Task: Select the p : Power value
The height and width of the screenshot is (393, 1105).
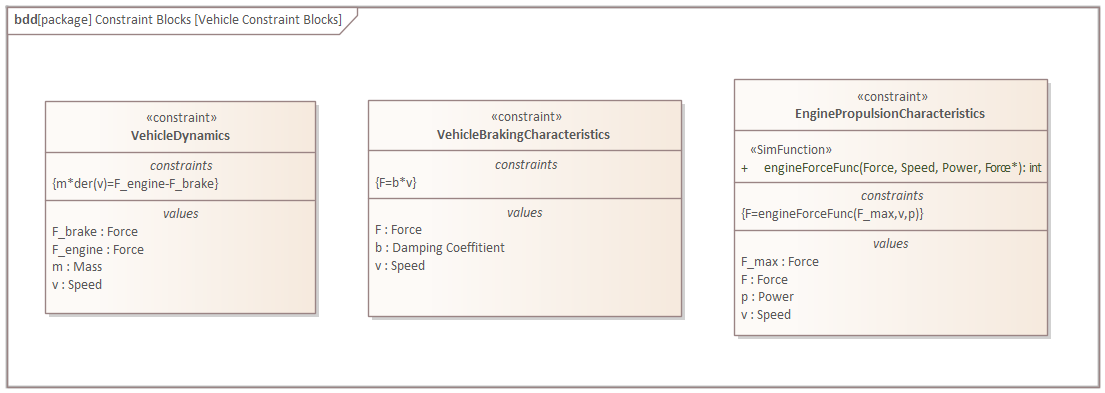Action: coord(767,297)
